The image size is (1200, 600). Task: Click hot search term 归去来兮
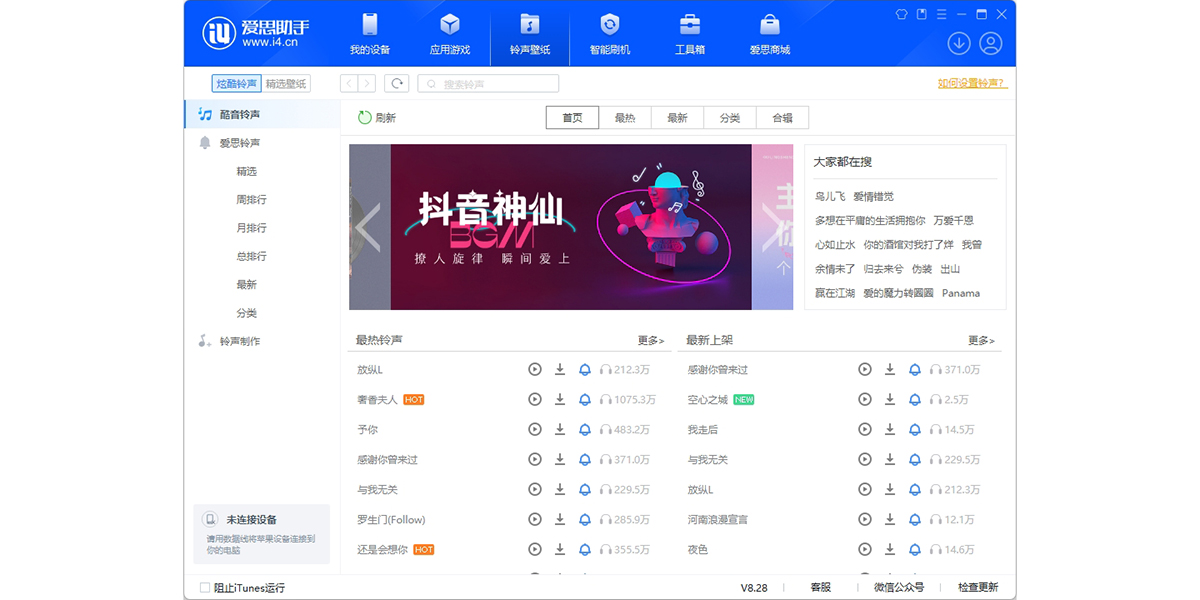(x=883, y=269)
